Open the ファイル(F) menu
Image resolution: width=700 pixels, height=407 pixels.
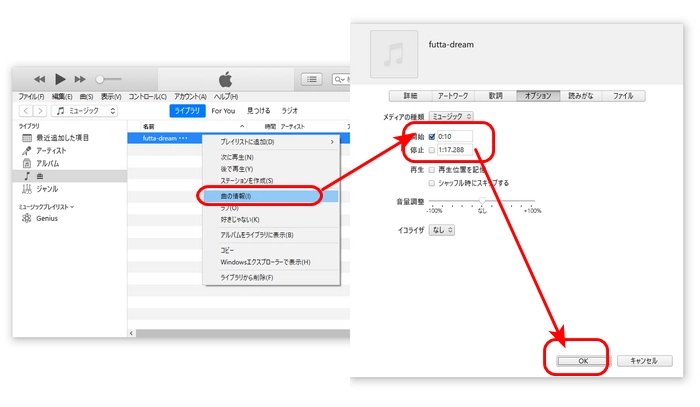[x=31, y=96]
